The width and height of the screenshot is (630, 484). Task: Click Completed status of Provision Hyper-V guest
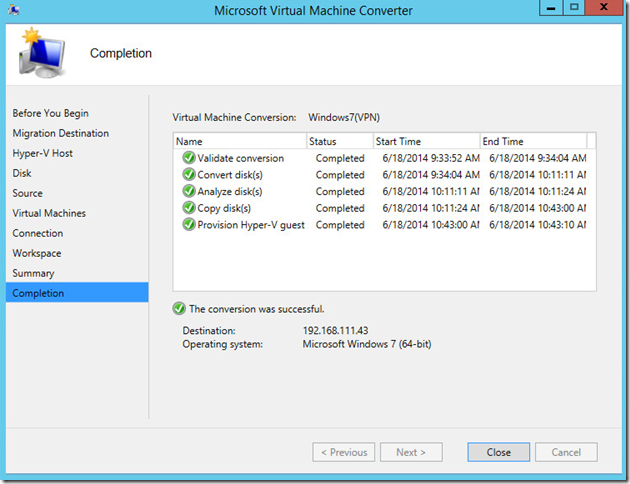click(340, 225)
